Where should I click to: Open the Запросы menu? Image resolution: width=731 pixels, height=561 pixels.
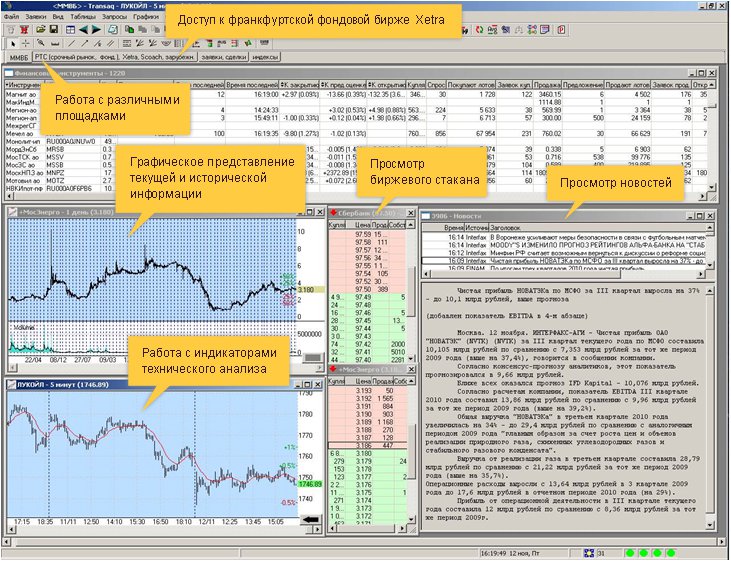[114, 17]
